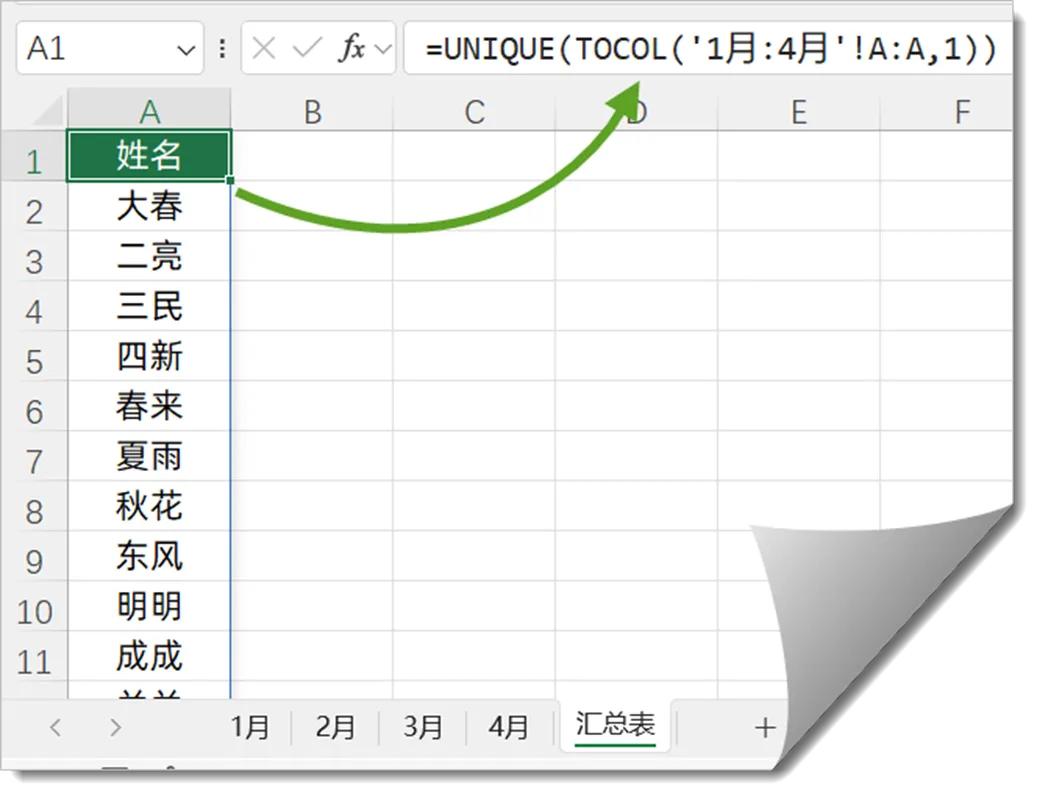1037x794 pixels.
Task: Click cell A1 containing 姓名
Action: tap(149, 156)
